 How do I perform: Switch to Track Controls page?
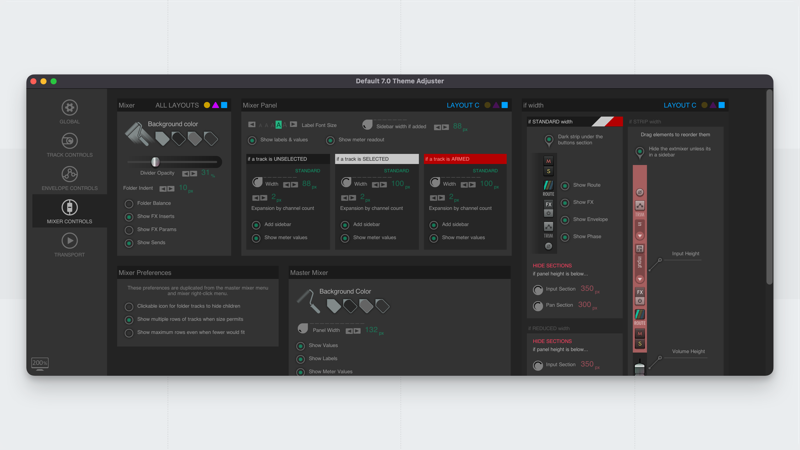(69, 145)
